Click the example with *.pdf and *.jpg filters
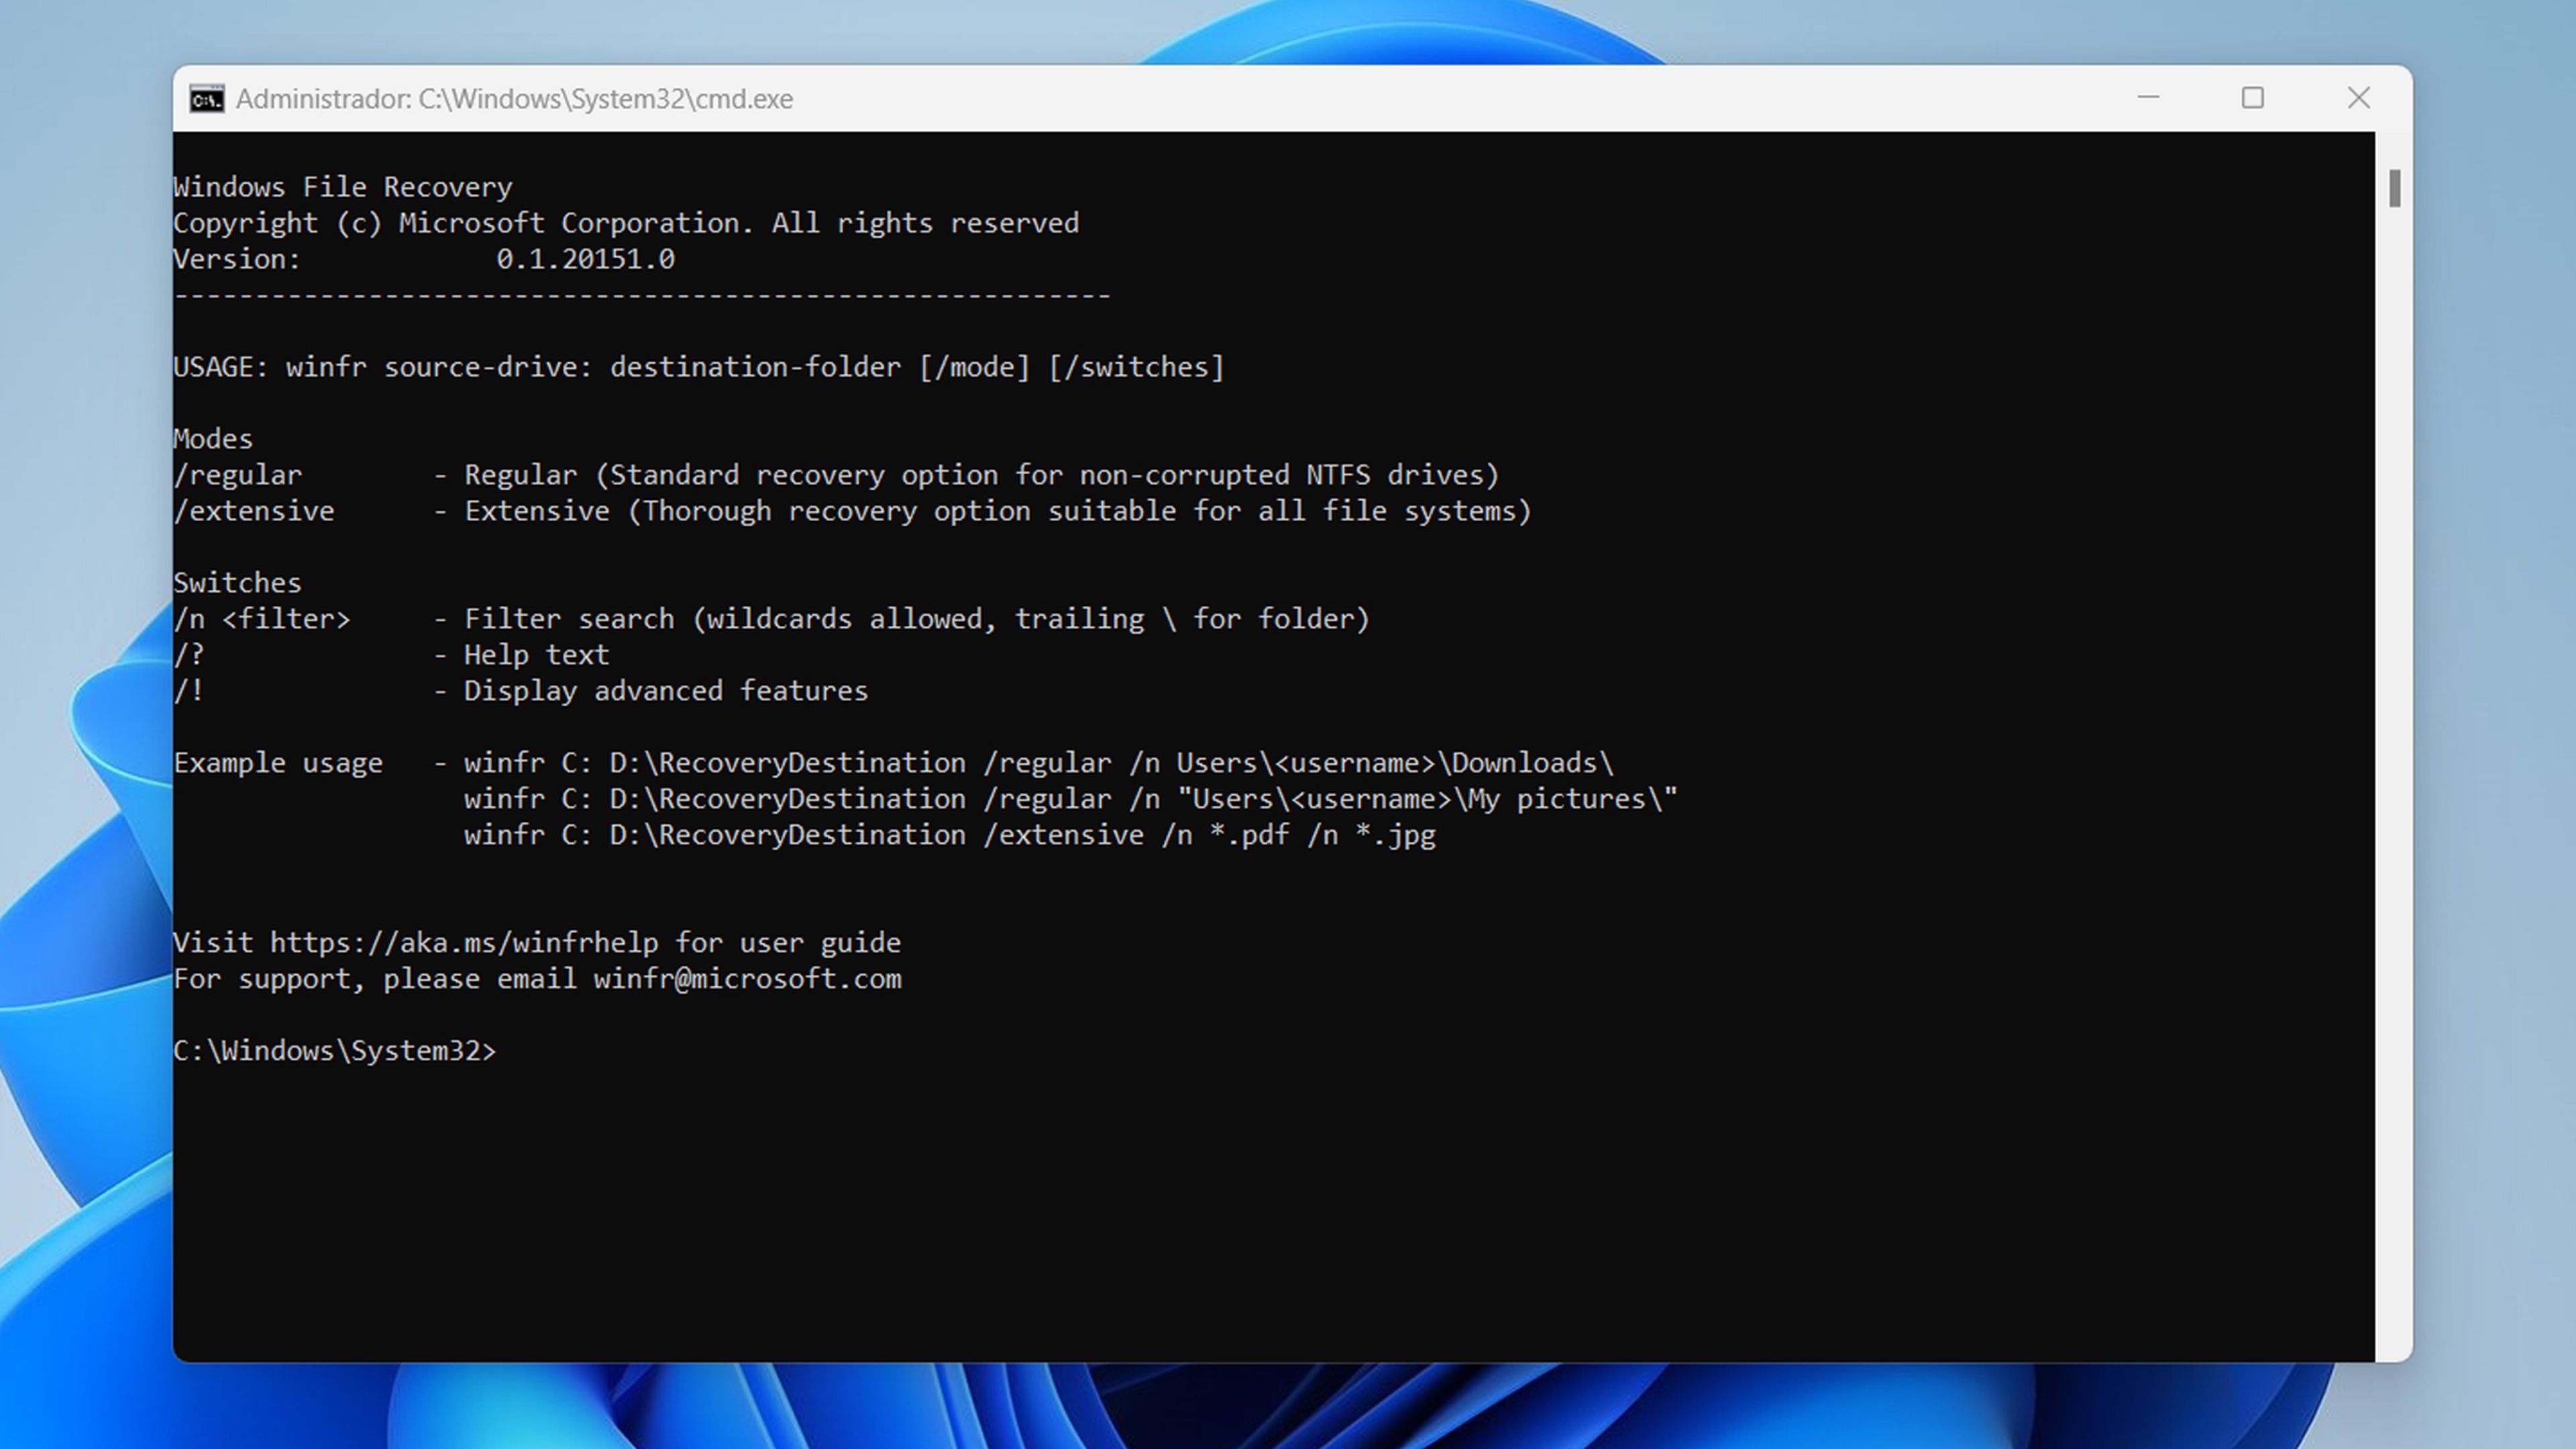2576x1449 pixels. point(950,835)
